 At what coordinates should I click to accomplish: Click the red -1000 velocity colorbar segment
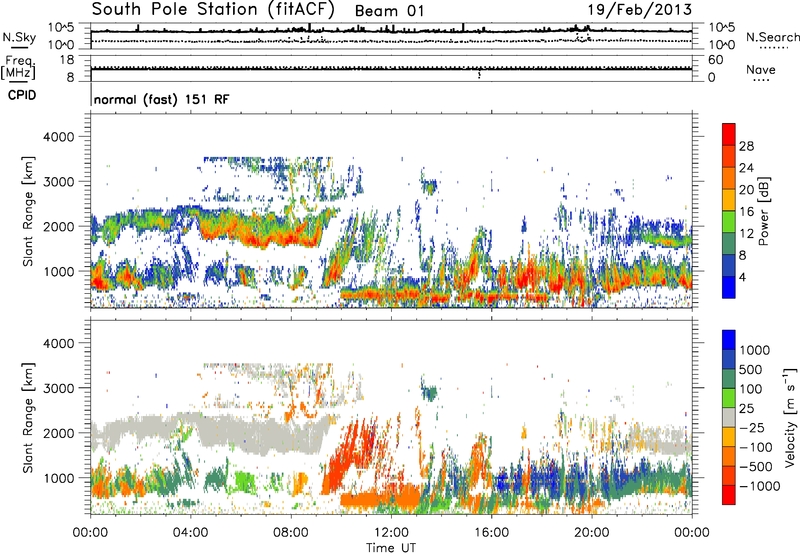729,495
